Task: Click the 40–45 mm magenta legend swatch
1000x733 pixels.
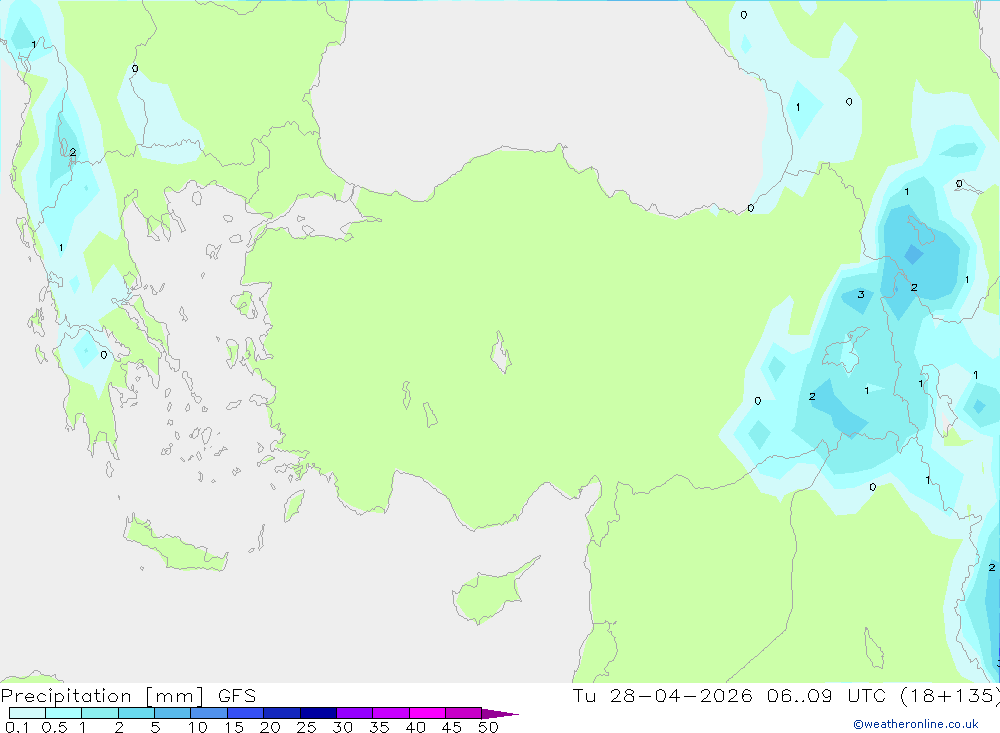Action: pos(427,713)
